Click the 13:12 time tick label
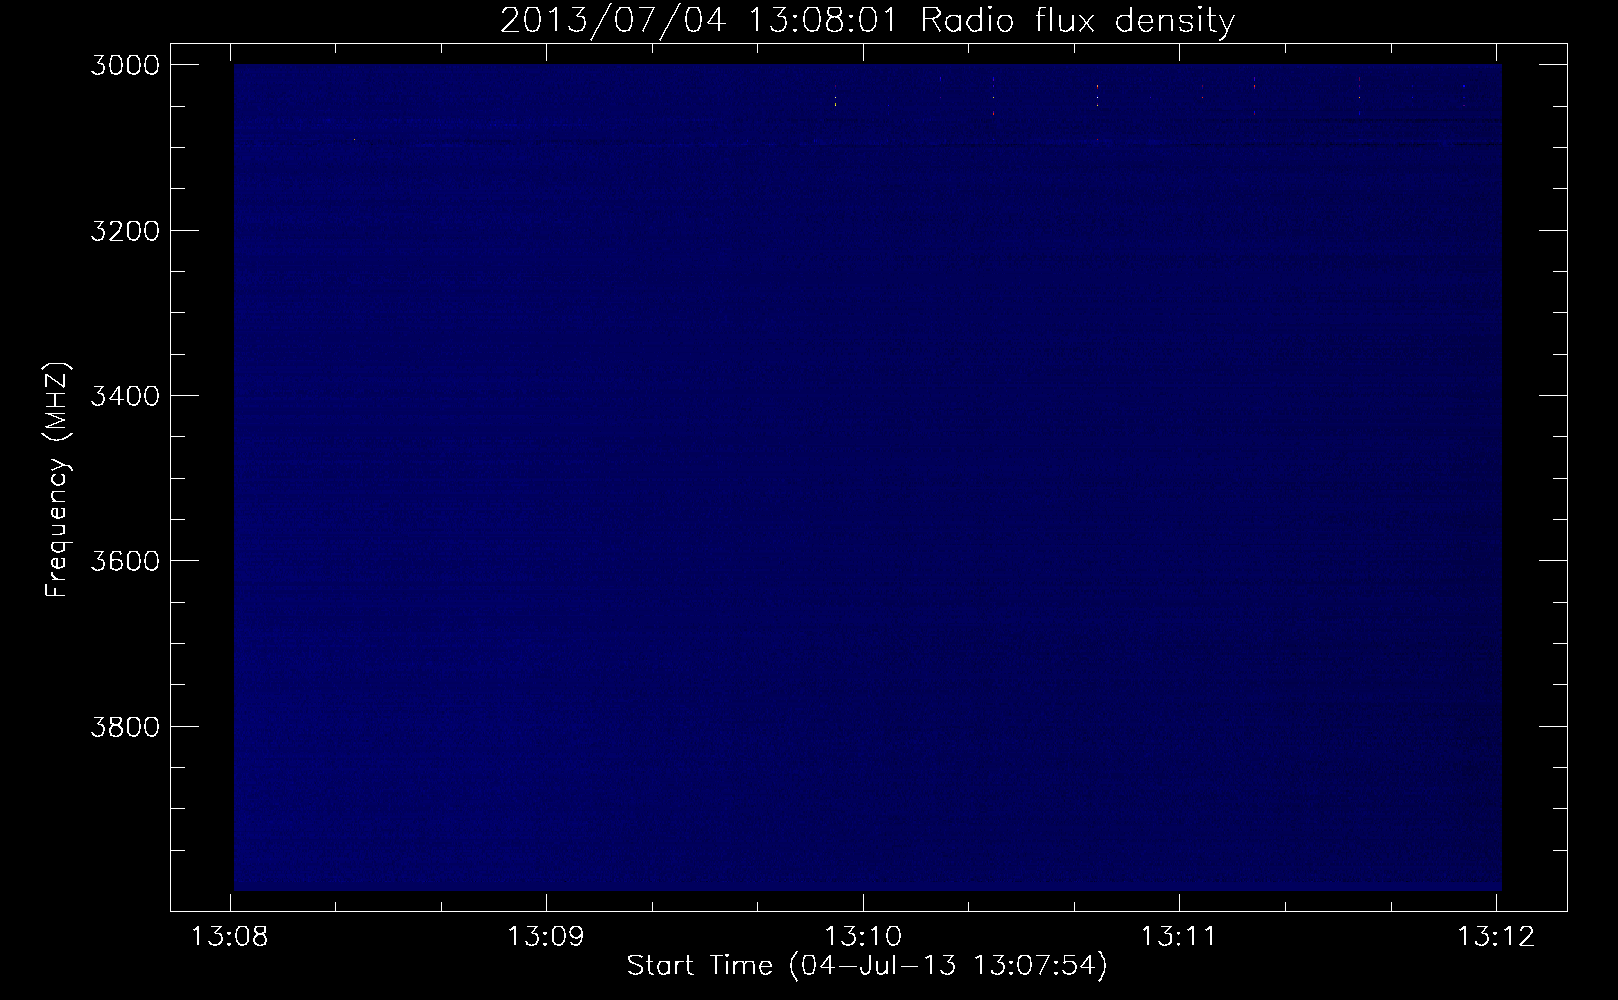1618x1000 pixels. [1496, 937]
